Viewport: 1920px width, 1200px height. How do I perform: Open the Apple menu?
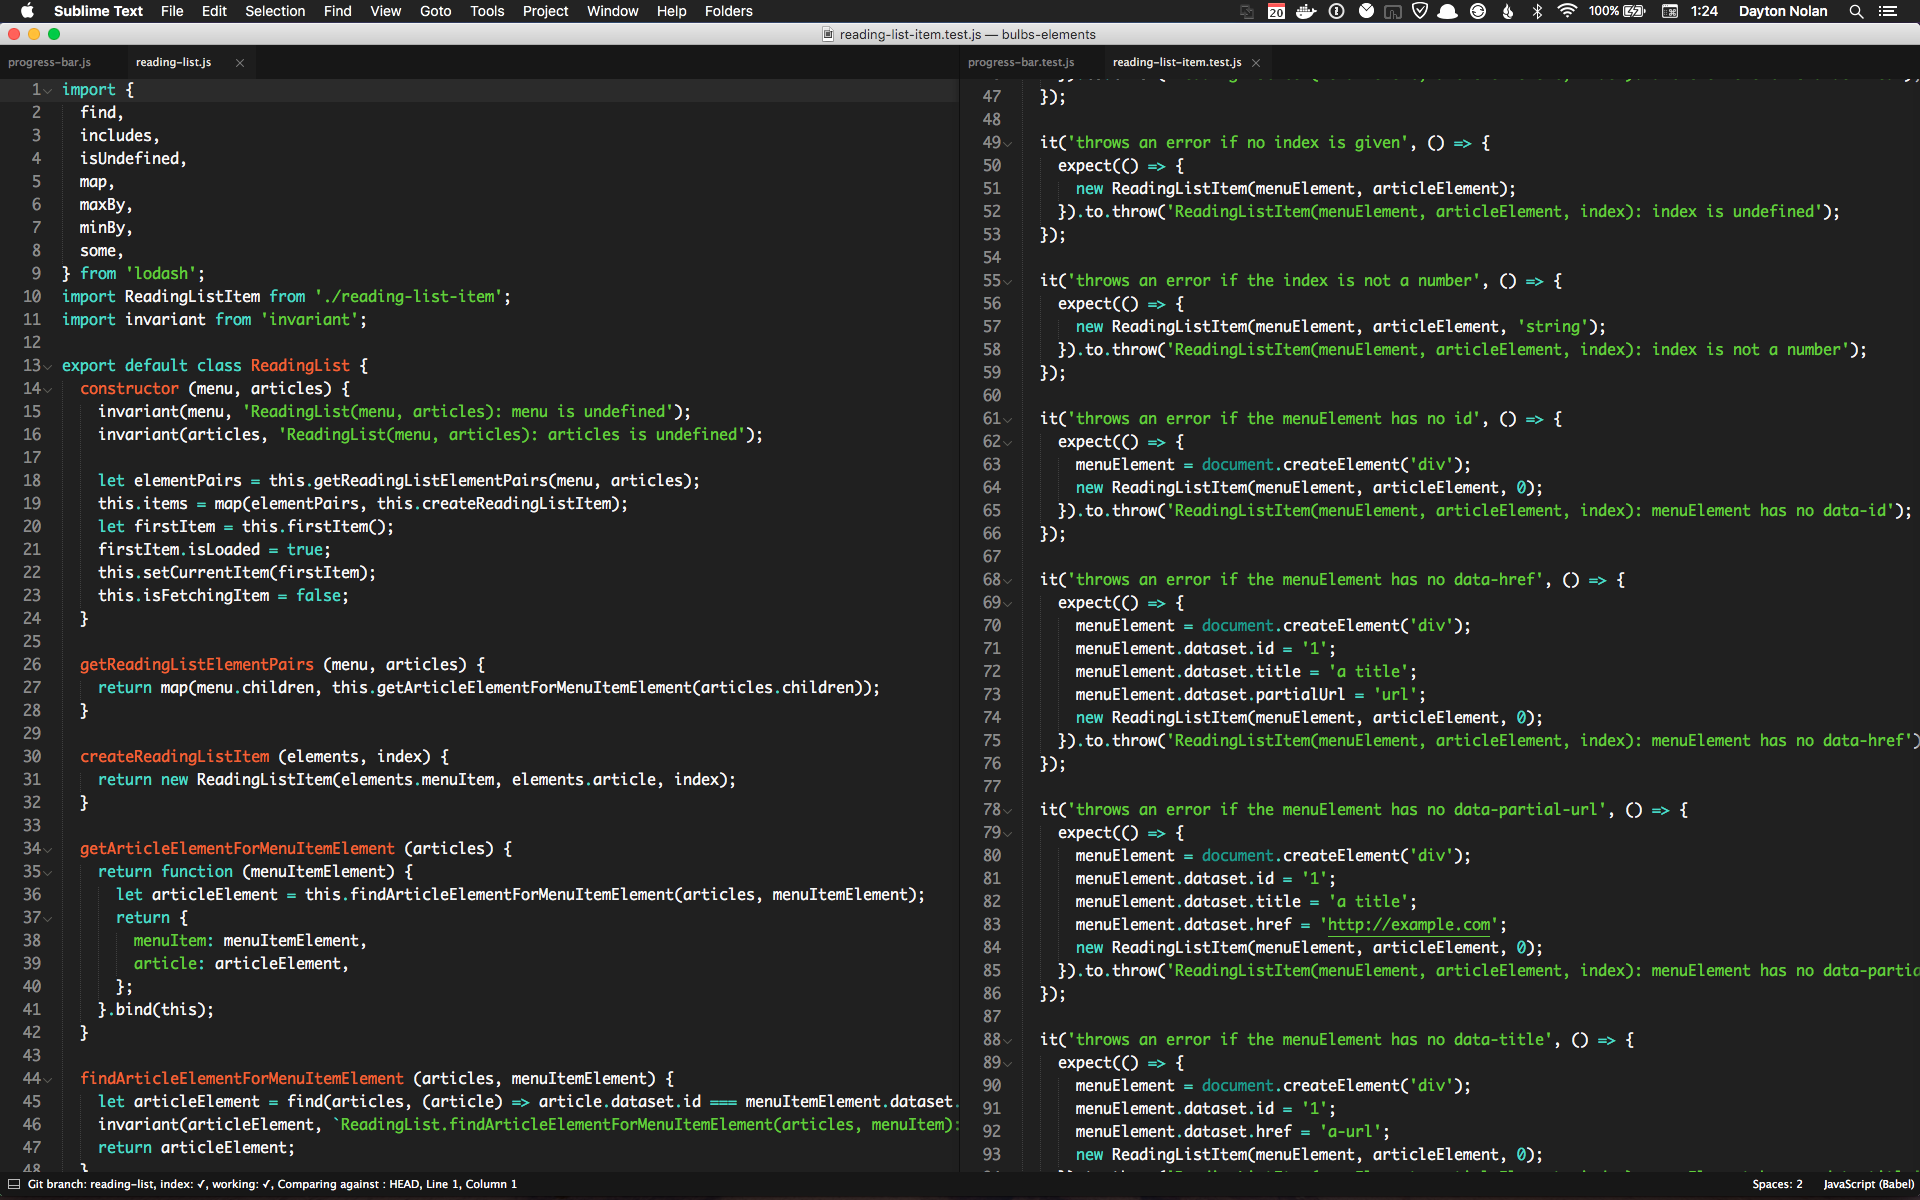[27, 11]
